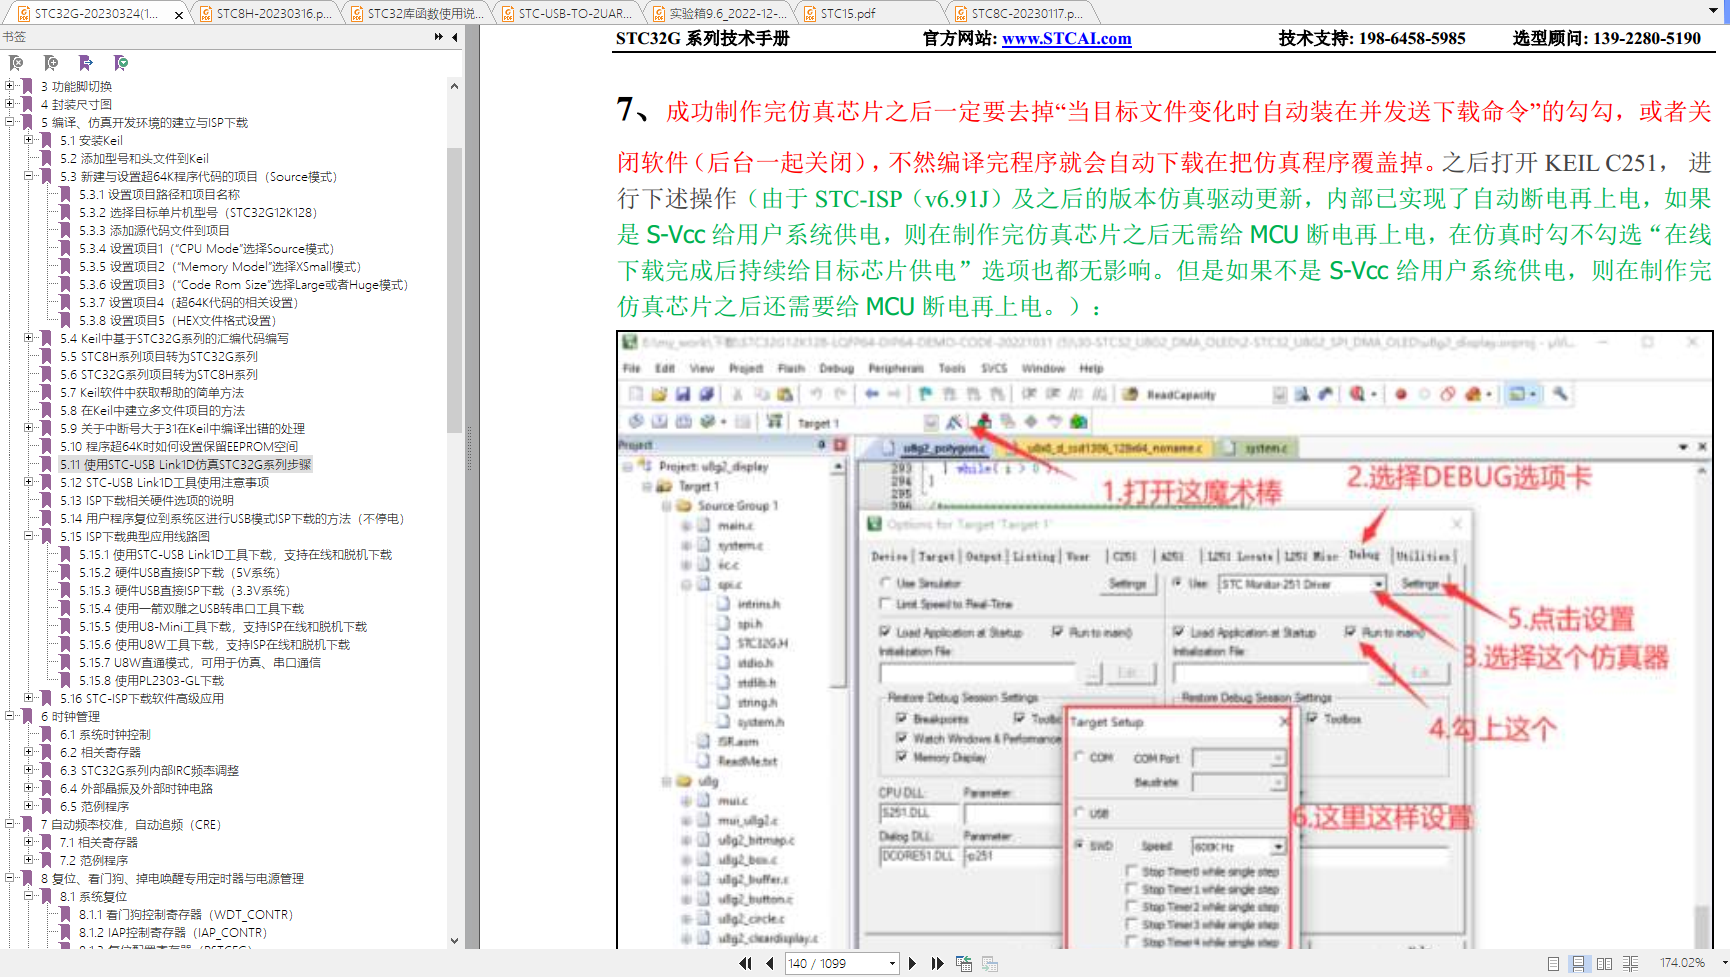Open bookmark '5.3.3 添加源代码文件到项目'
The width and height of the screenshot is (1730, 977).
(x=154, y=230)
